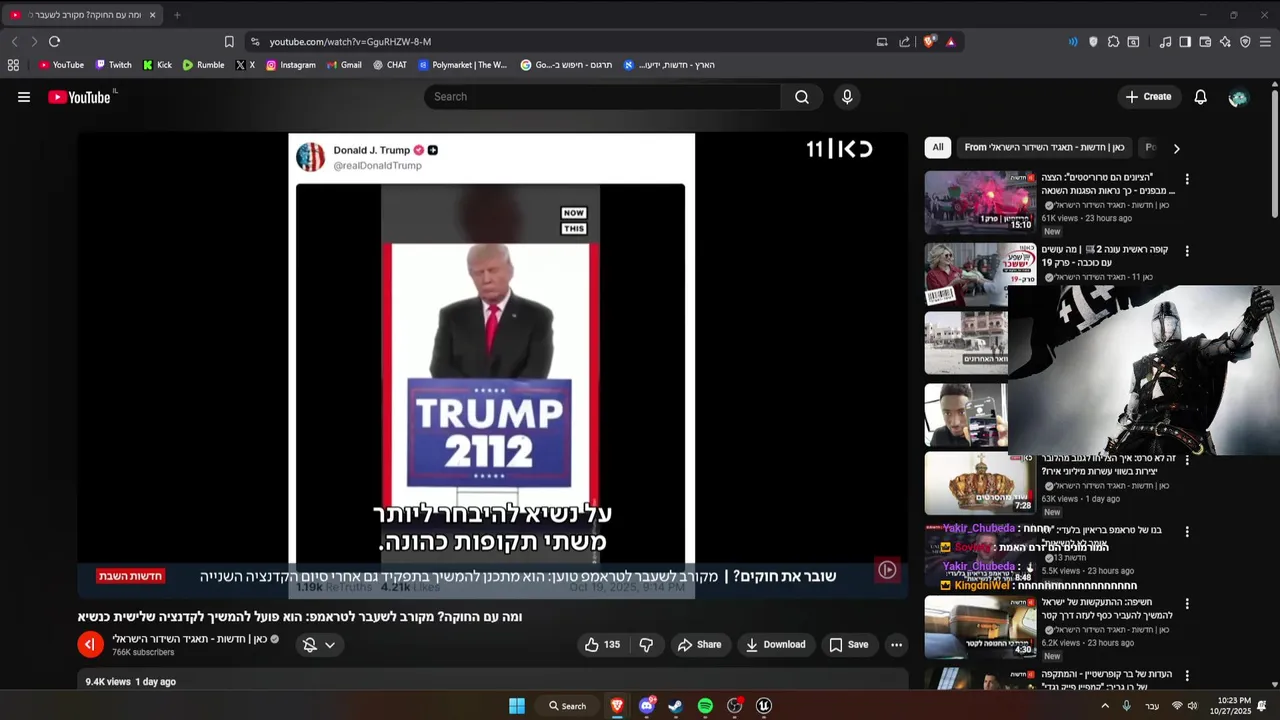Click the address bar URL
The width and height of the screenshot is (1280, 720).
(350, 42)
